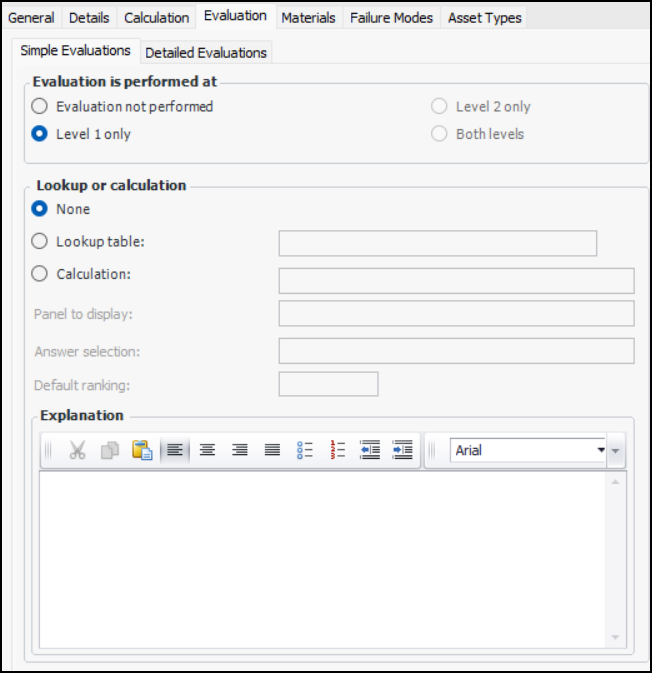This screenshot has width=652, height=673.
Task: Decrease the paragraph indent
Action: point(370,450)
